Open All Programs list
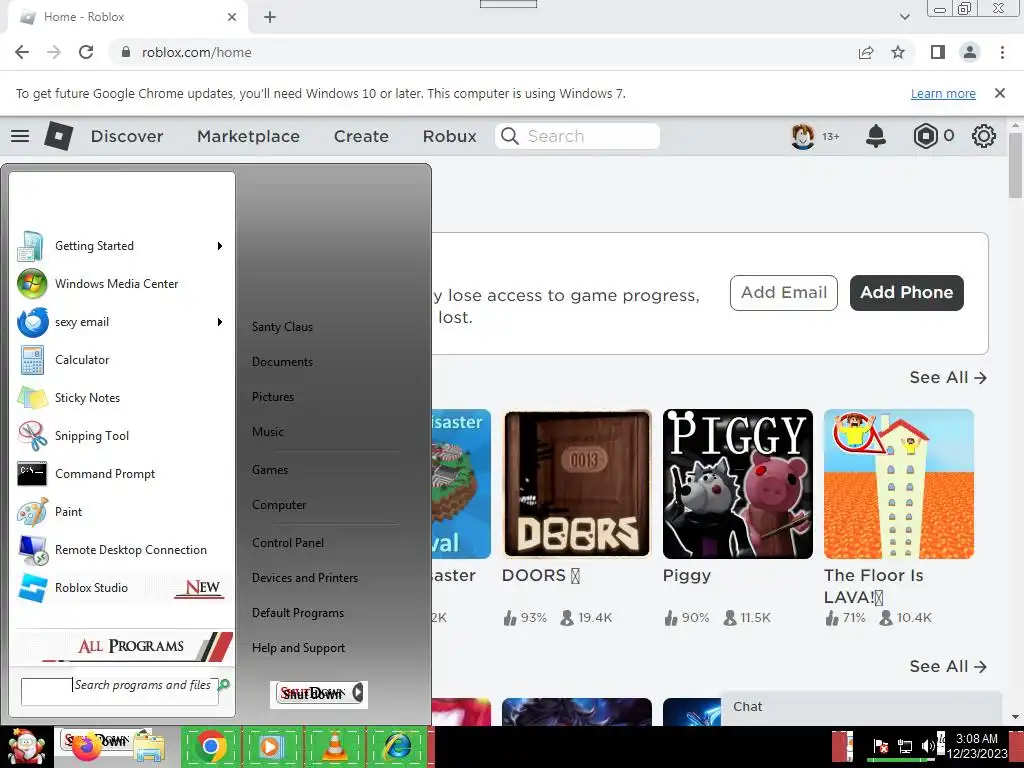Image resolution: width=1024 pixels, height=768 pixels. coord(122,647)
